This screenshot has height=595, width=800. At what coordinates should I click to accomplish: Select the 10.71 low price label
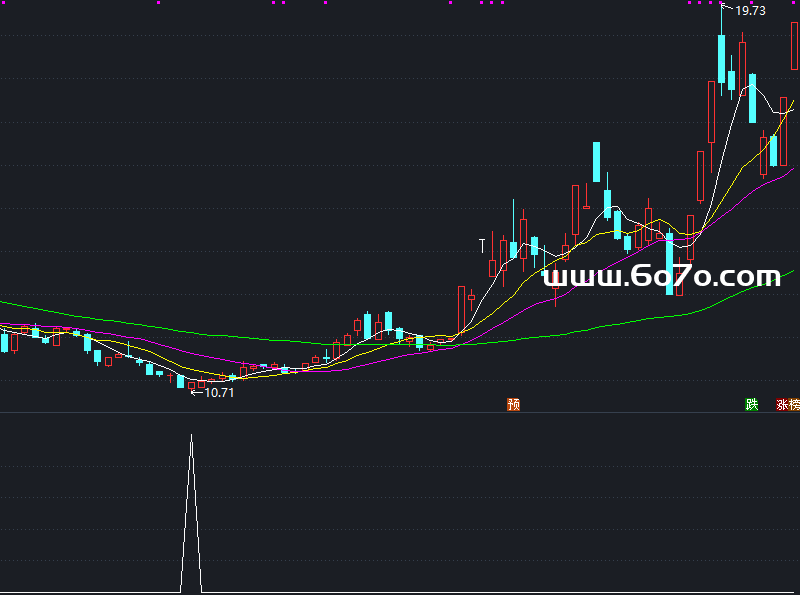[x=219, y=393]
